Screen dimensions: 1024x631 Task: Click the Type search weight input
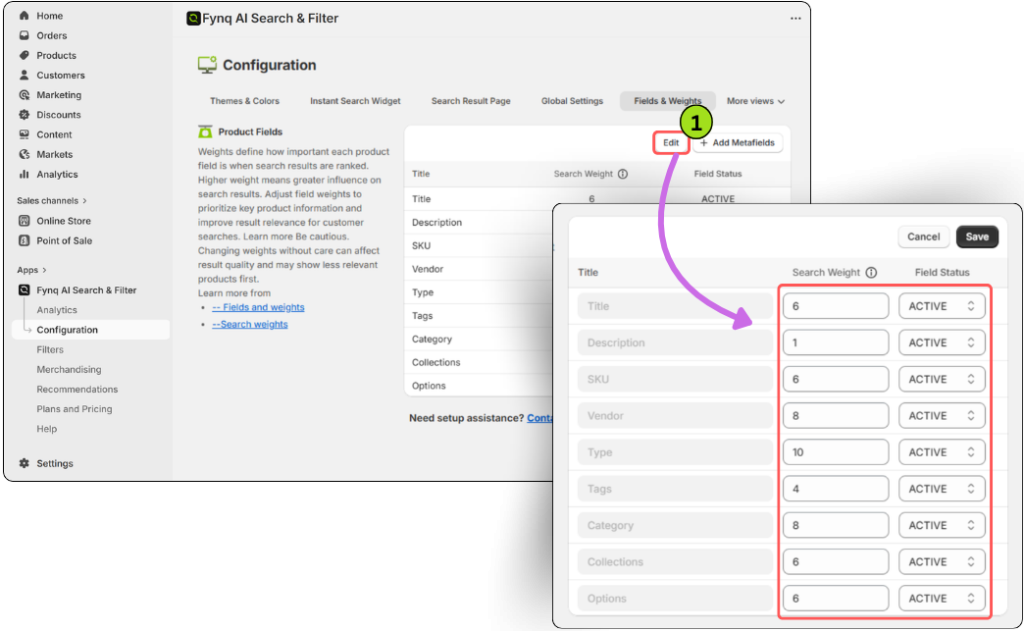pos(836,453)
